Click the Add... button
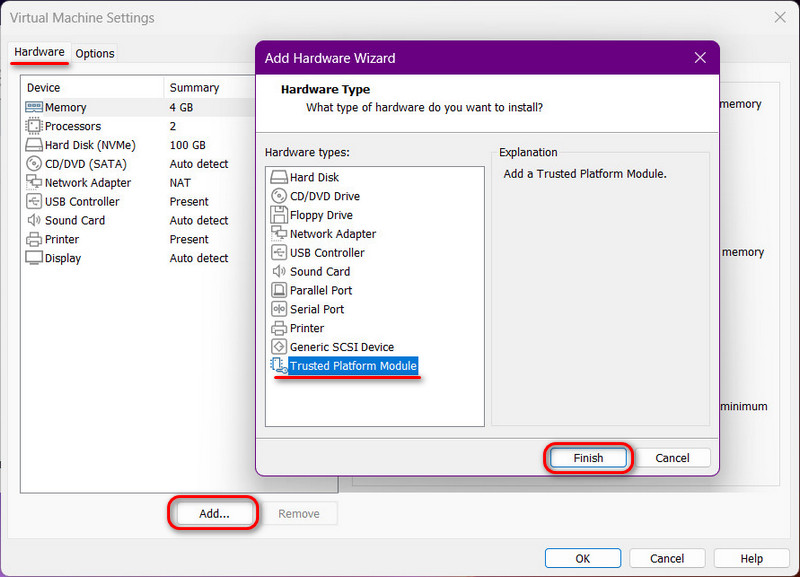 point(214,513)
